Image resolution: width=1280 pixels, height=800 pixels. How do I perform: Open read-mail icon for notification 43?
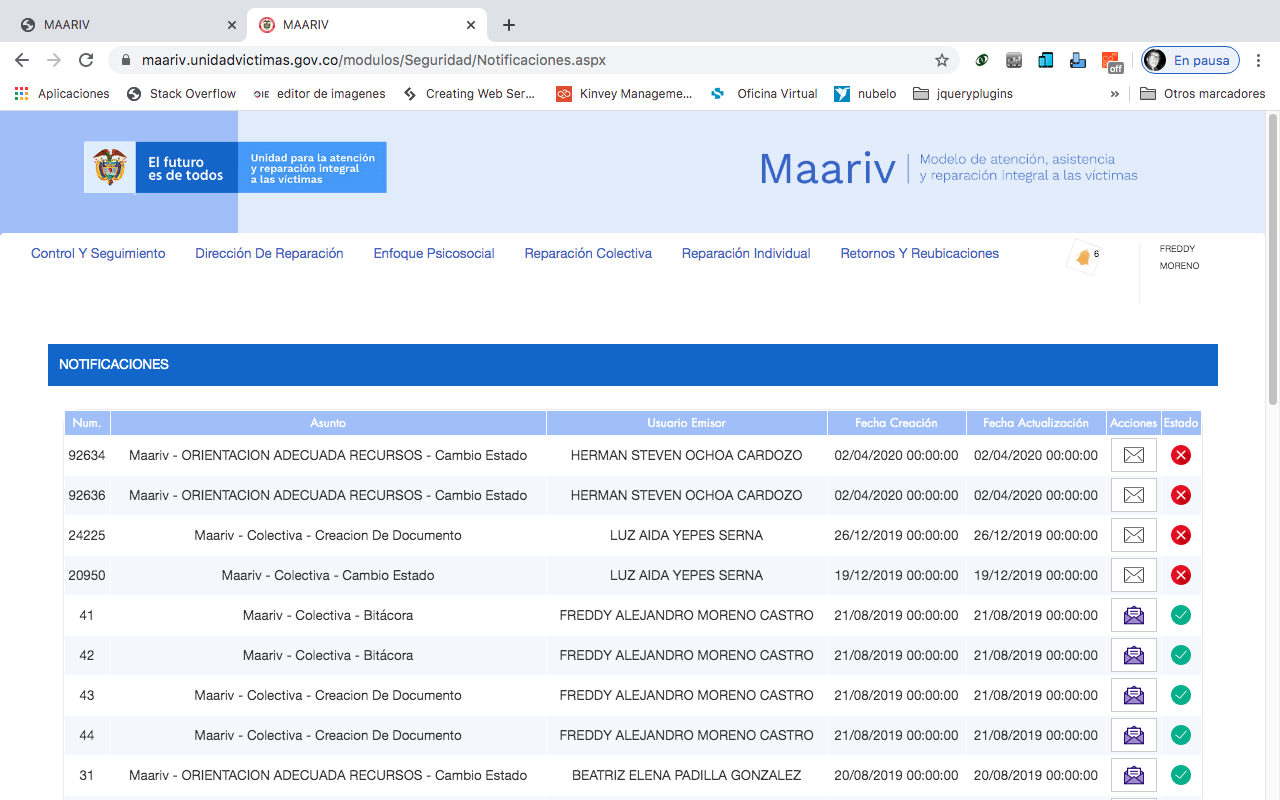pyautogui.click(x=1134, y=695)
